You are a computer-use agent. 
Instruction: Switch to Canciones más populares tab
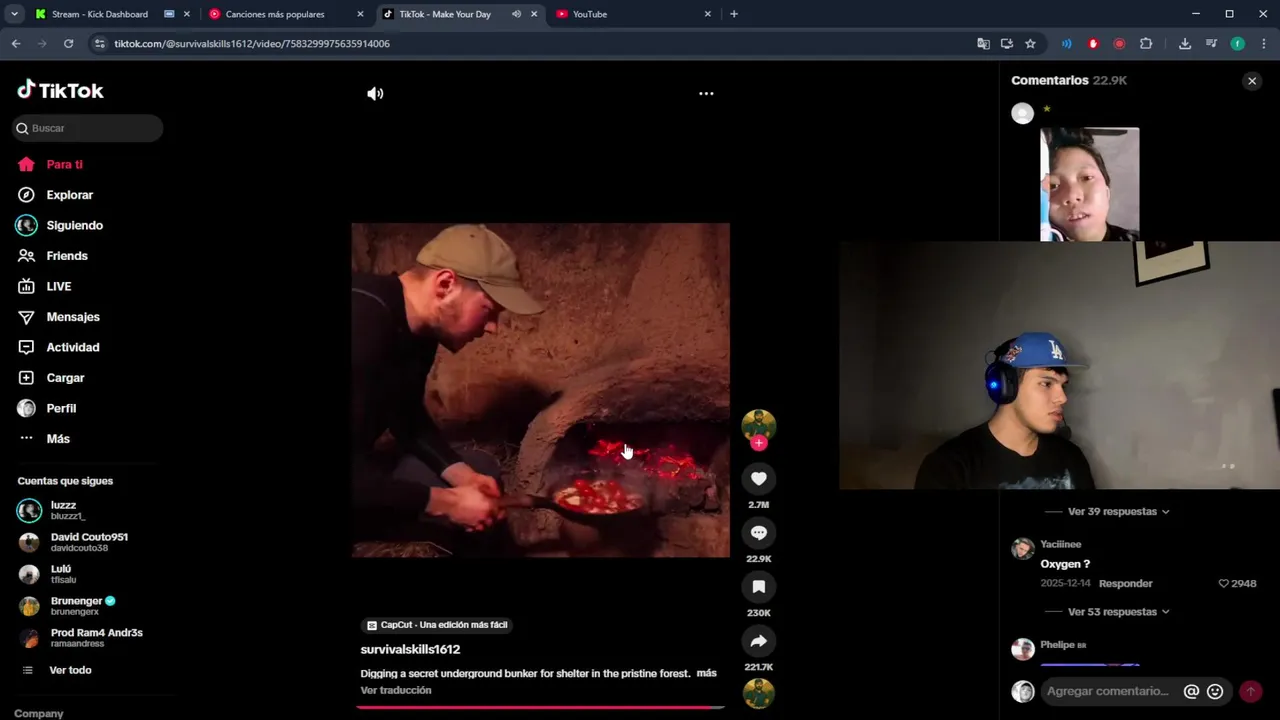pos(275,14)
